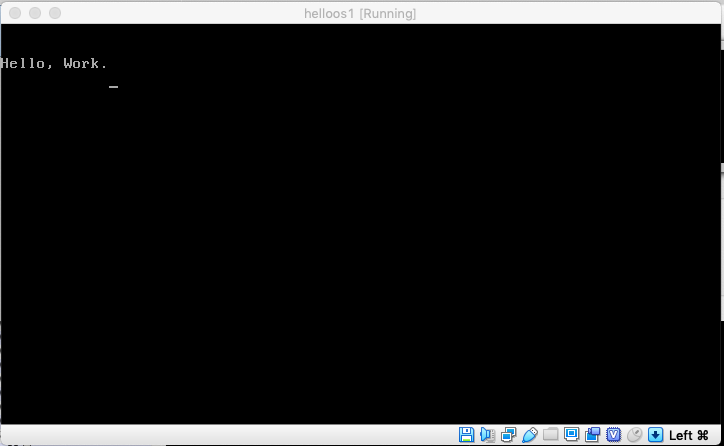
Task: Click the network adapter status icon
Action: pyautogui.click(x=508, y=434)
